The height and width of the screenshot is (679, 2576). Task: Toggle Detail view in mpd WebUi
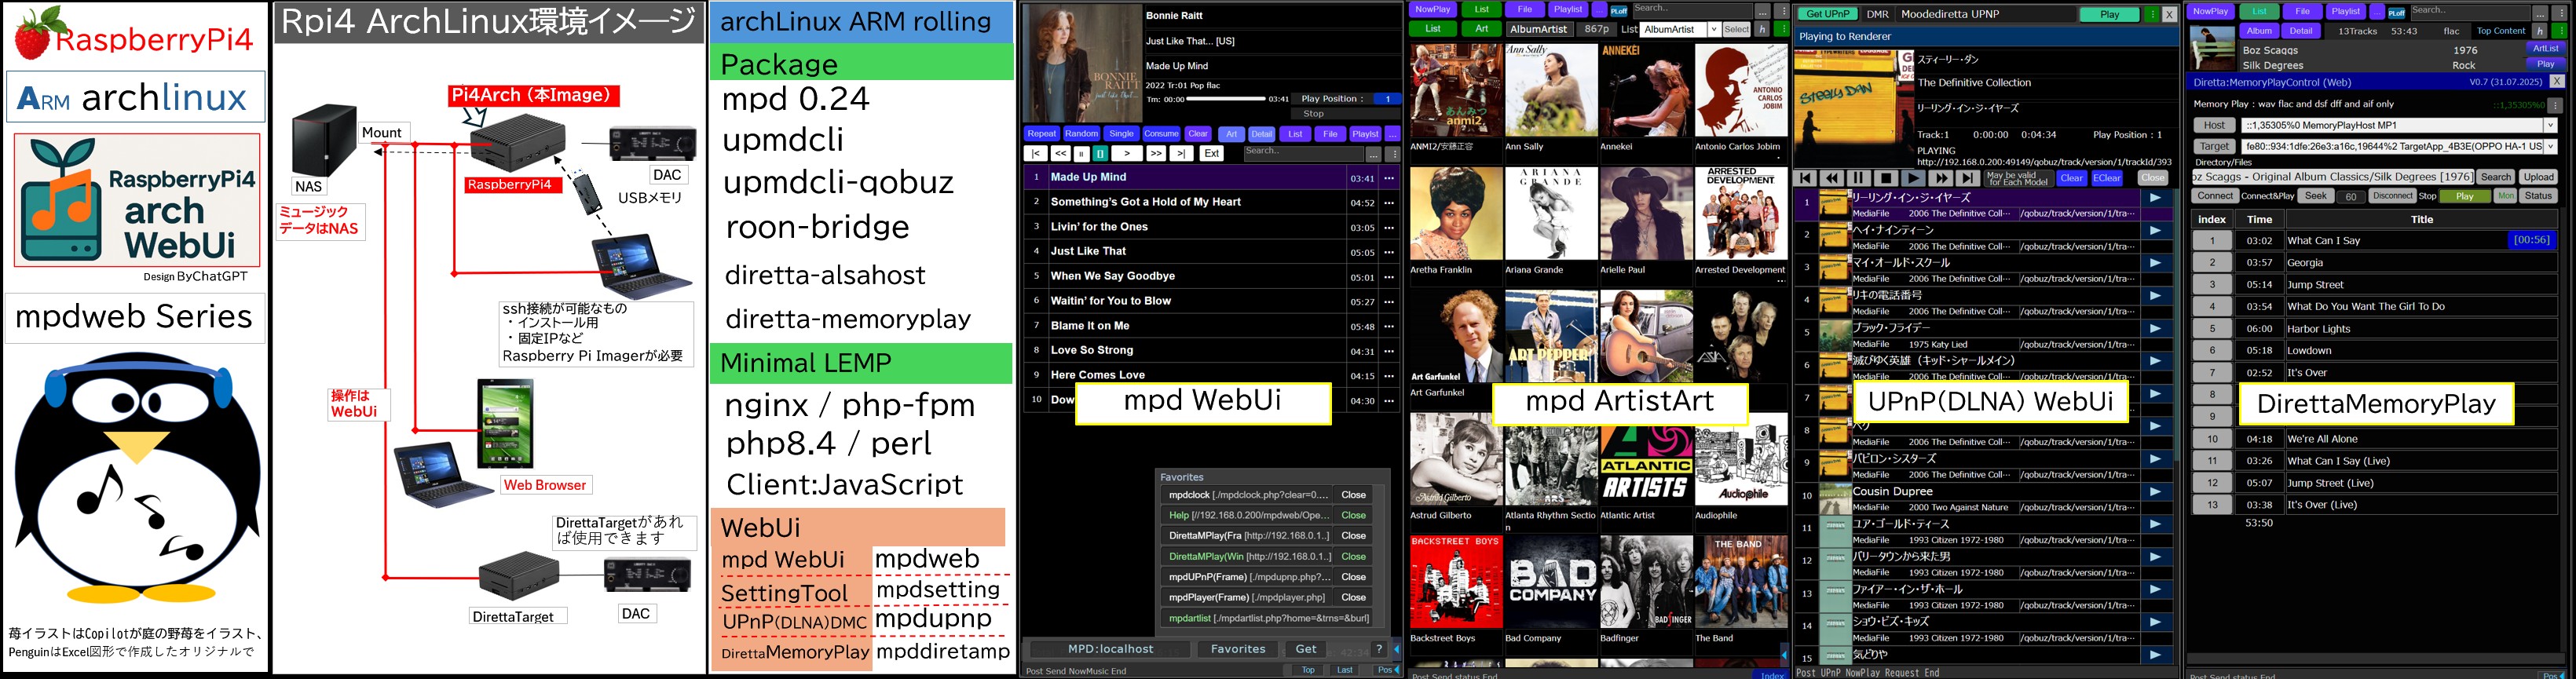(x=1262, y=134)
